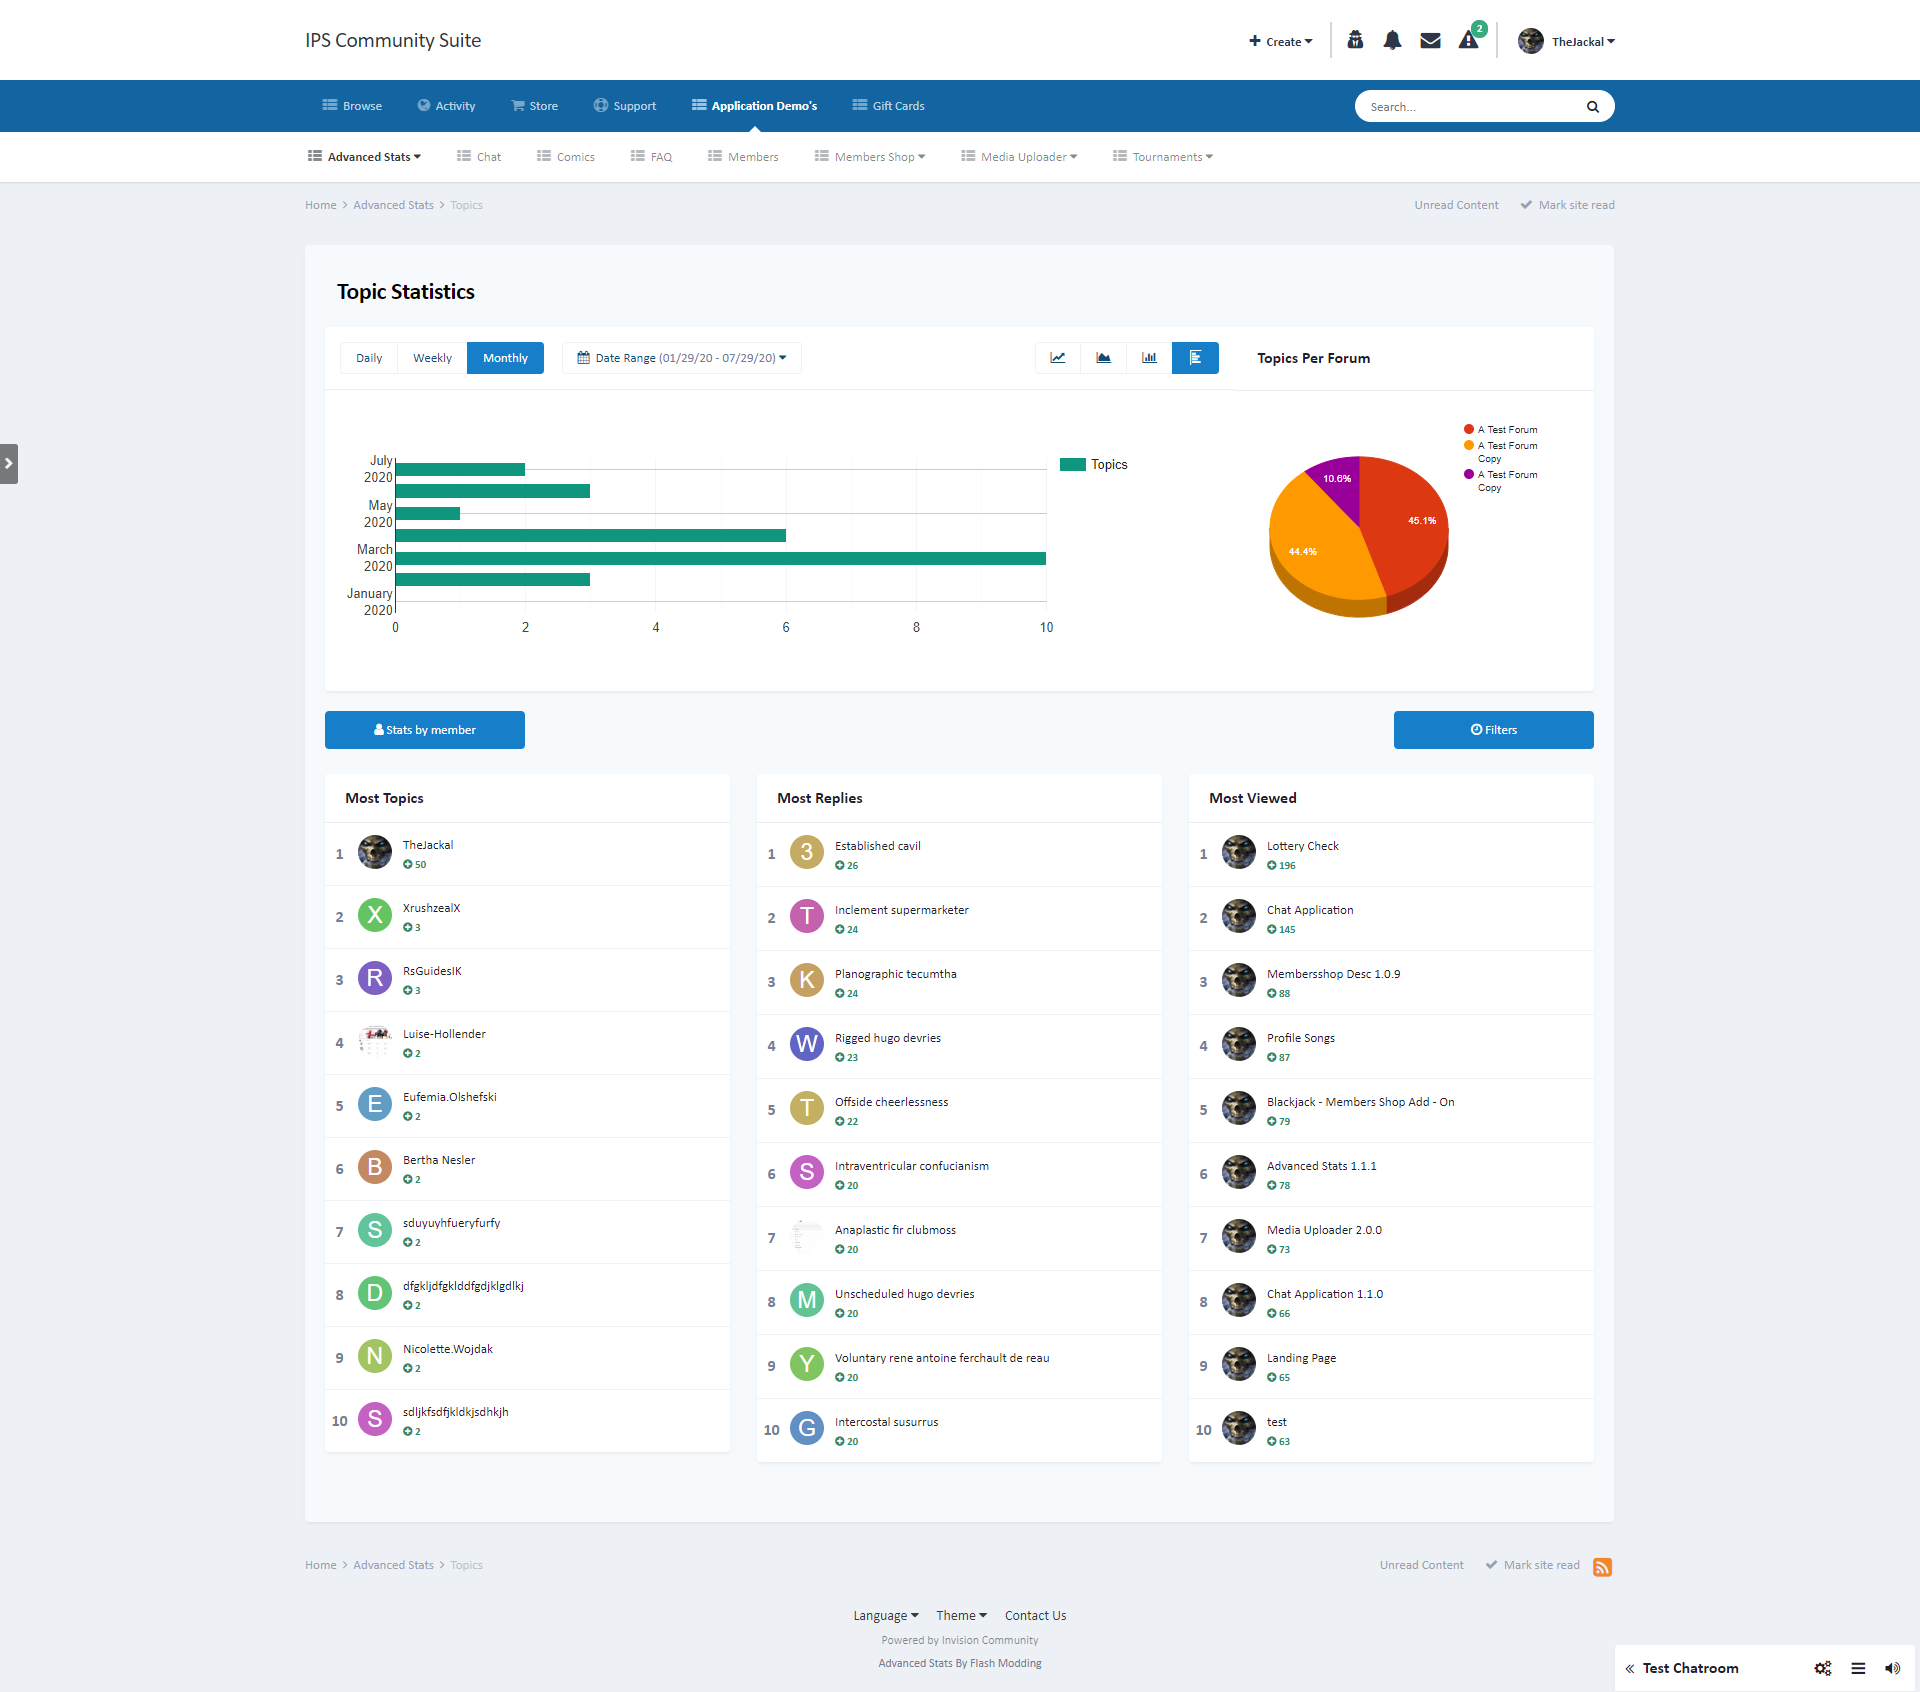The height and width of the screenshot is (1692, 1920).
Task: Select Weekly interval
Action: tap(432, 358)
